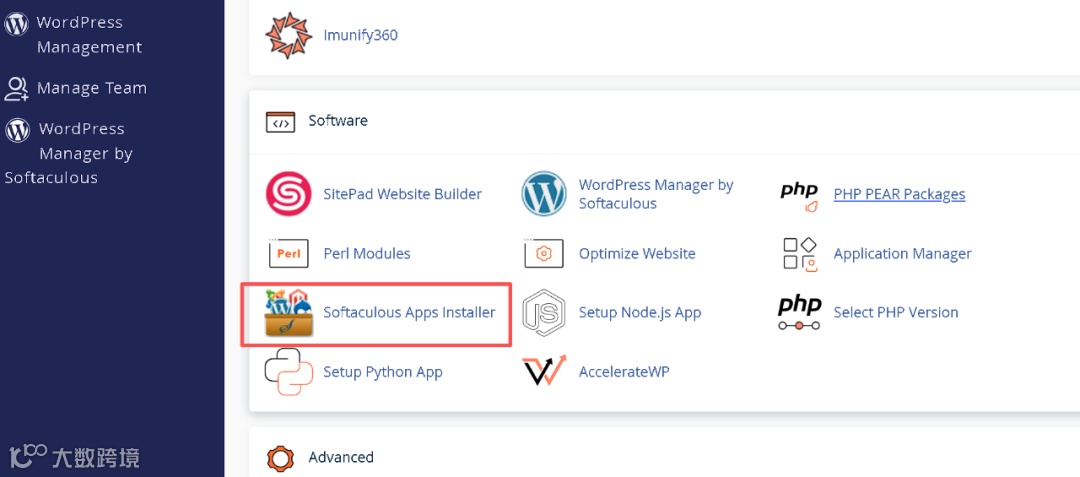Open the Perl Modules icon

(289, 254)
